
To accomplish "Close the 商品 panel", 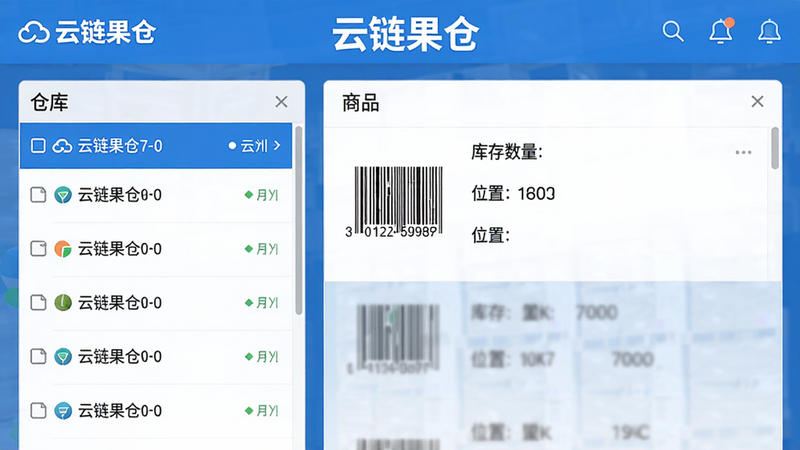I will (757, 101).
